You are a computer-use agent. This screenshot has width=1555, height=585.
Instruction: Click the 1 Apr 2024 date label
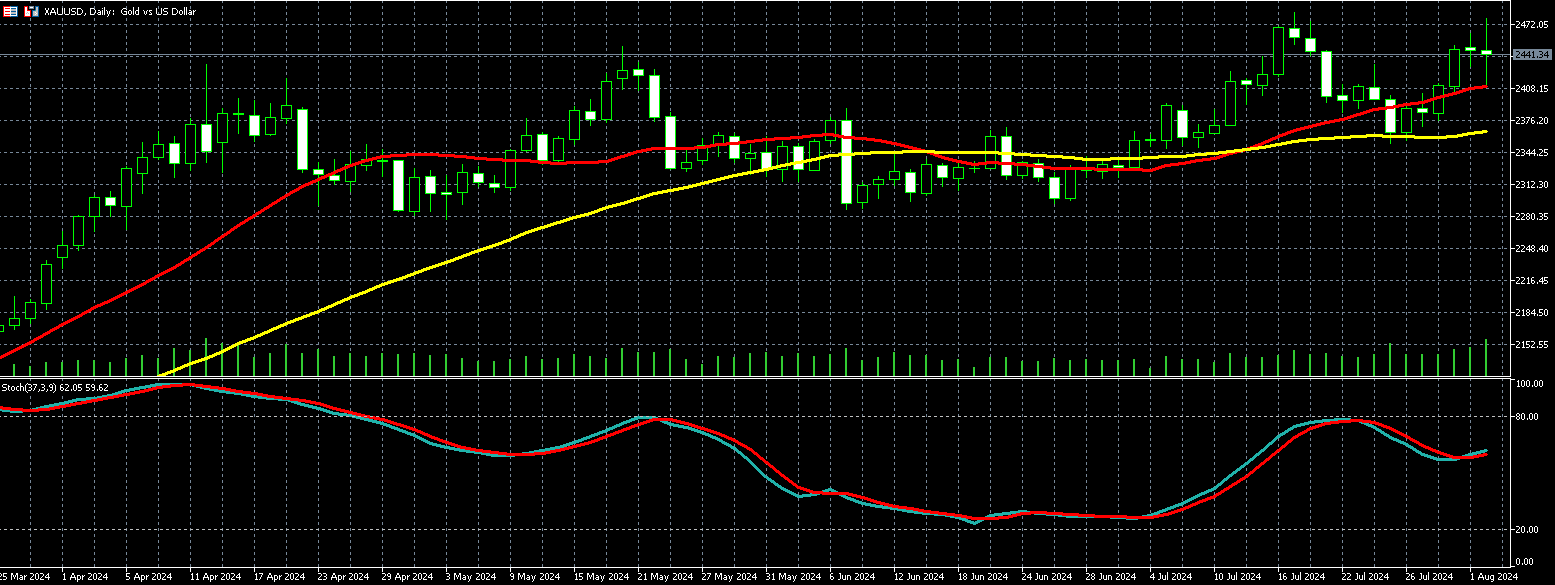click(x=85, y=577)
